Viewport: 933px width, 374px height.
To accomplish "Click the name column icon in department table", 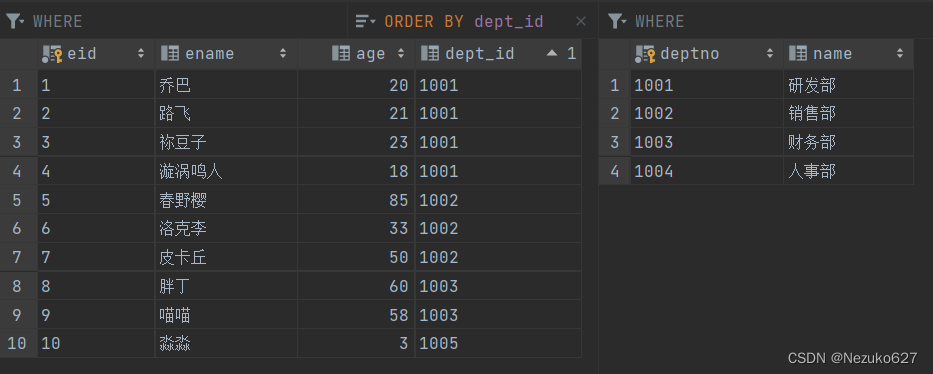I will 798,54.
